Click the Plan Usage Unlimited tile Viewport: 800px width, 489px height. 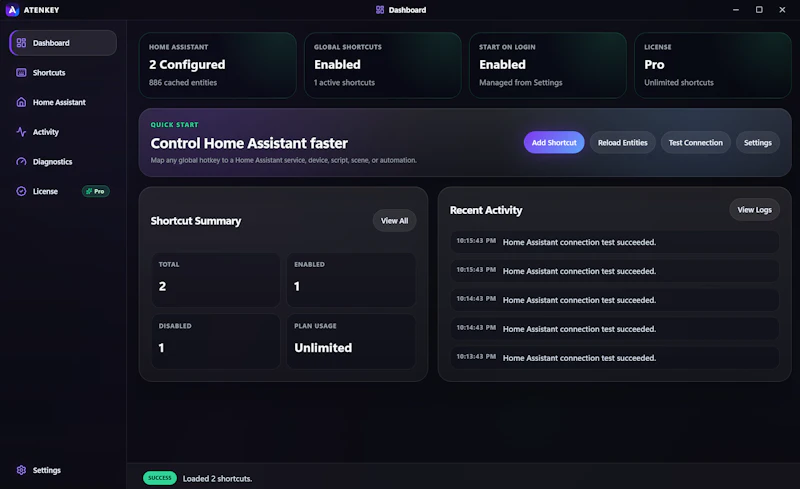coord(351,341)
